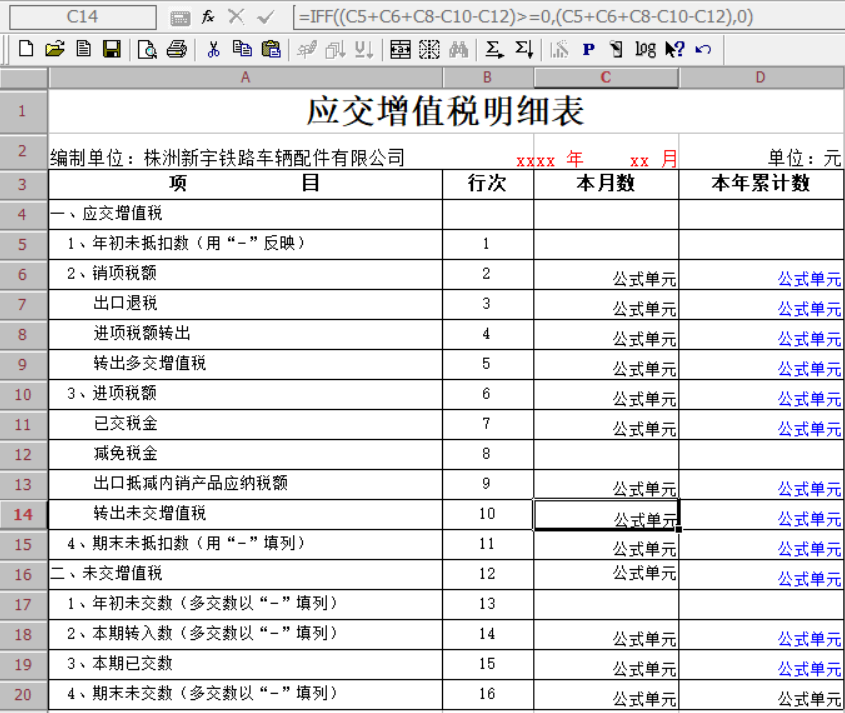Select row 14 header

click(23, 515)
